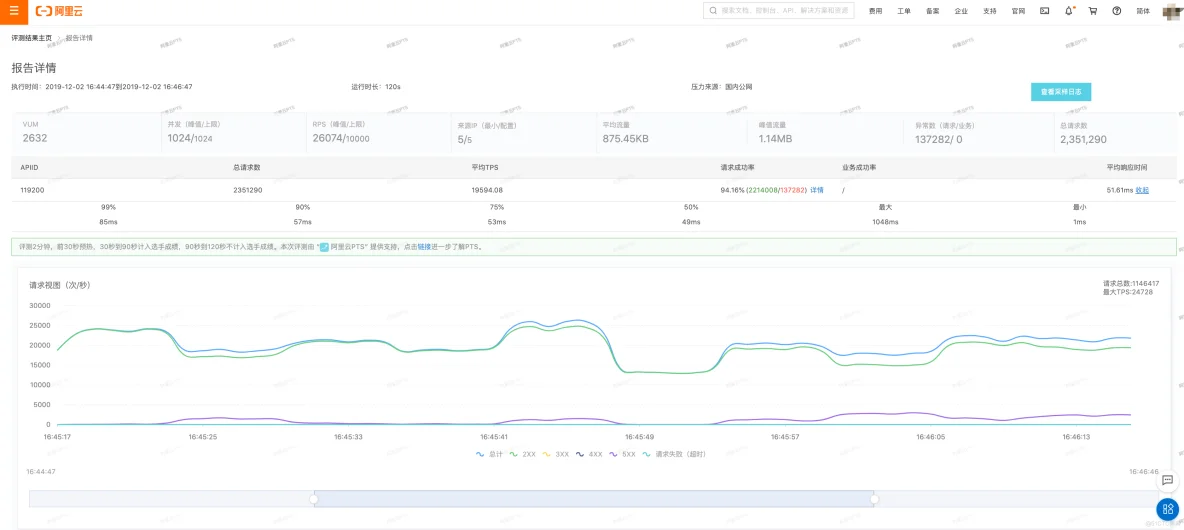Open the 官网 menu

[x=1019, y=11]
